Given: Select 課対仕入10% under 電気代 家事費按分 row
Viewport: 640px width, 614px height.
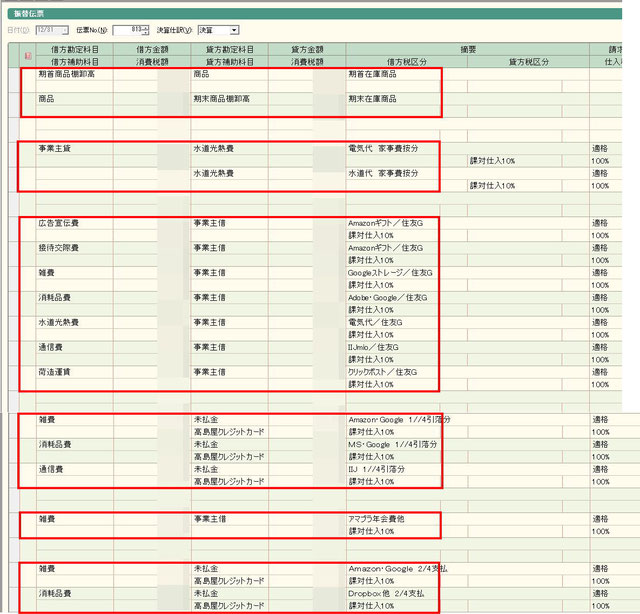Looking at the screenshot, I should point(514,161).
